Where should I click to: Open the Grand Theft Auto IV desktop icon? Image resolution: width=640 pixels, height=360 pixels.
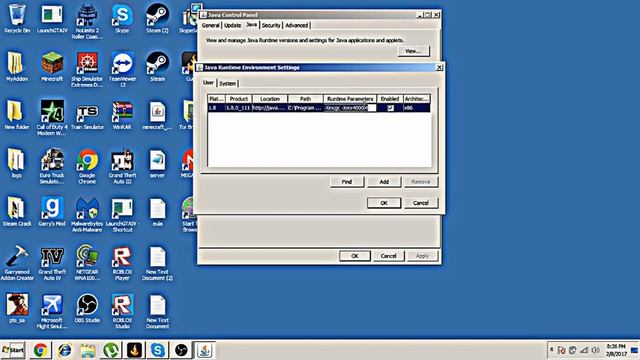[52, 262]
